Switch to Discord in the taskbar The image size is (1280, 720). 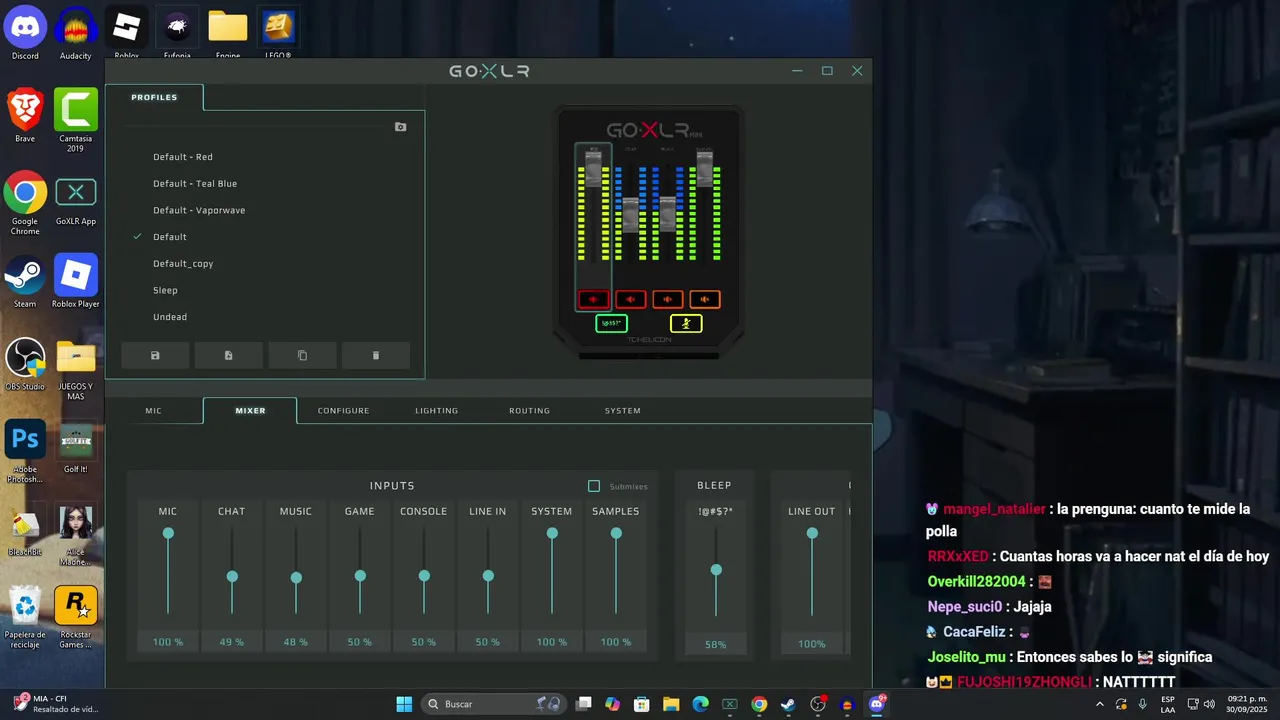877,704
